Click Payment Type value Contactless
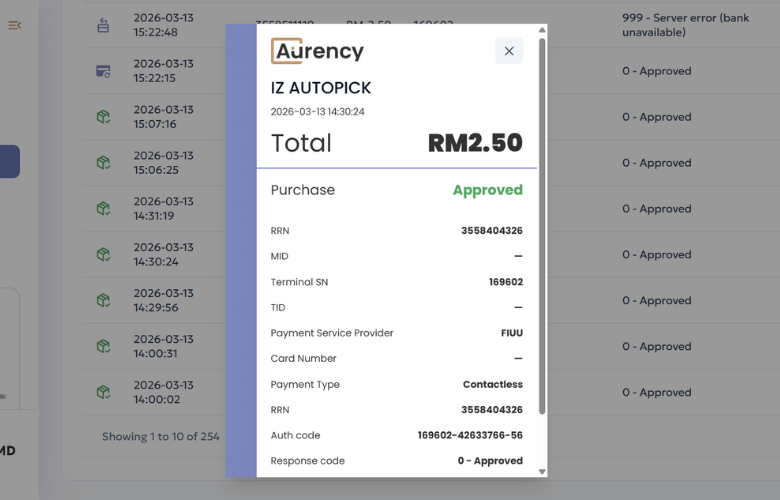Image resolution: width=780 pixels, height=500 pixels. [x=492, y=384]
